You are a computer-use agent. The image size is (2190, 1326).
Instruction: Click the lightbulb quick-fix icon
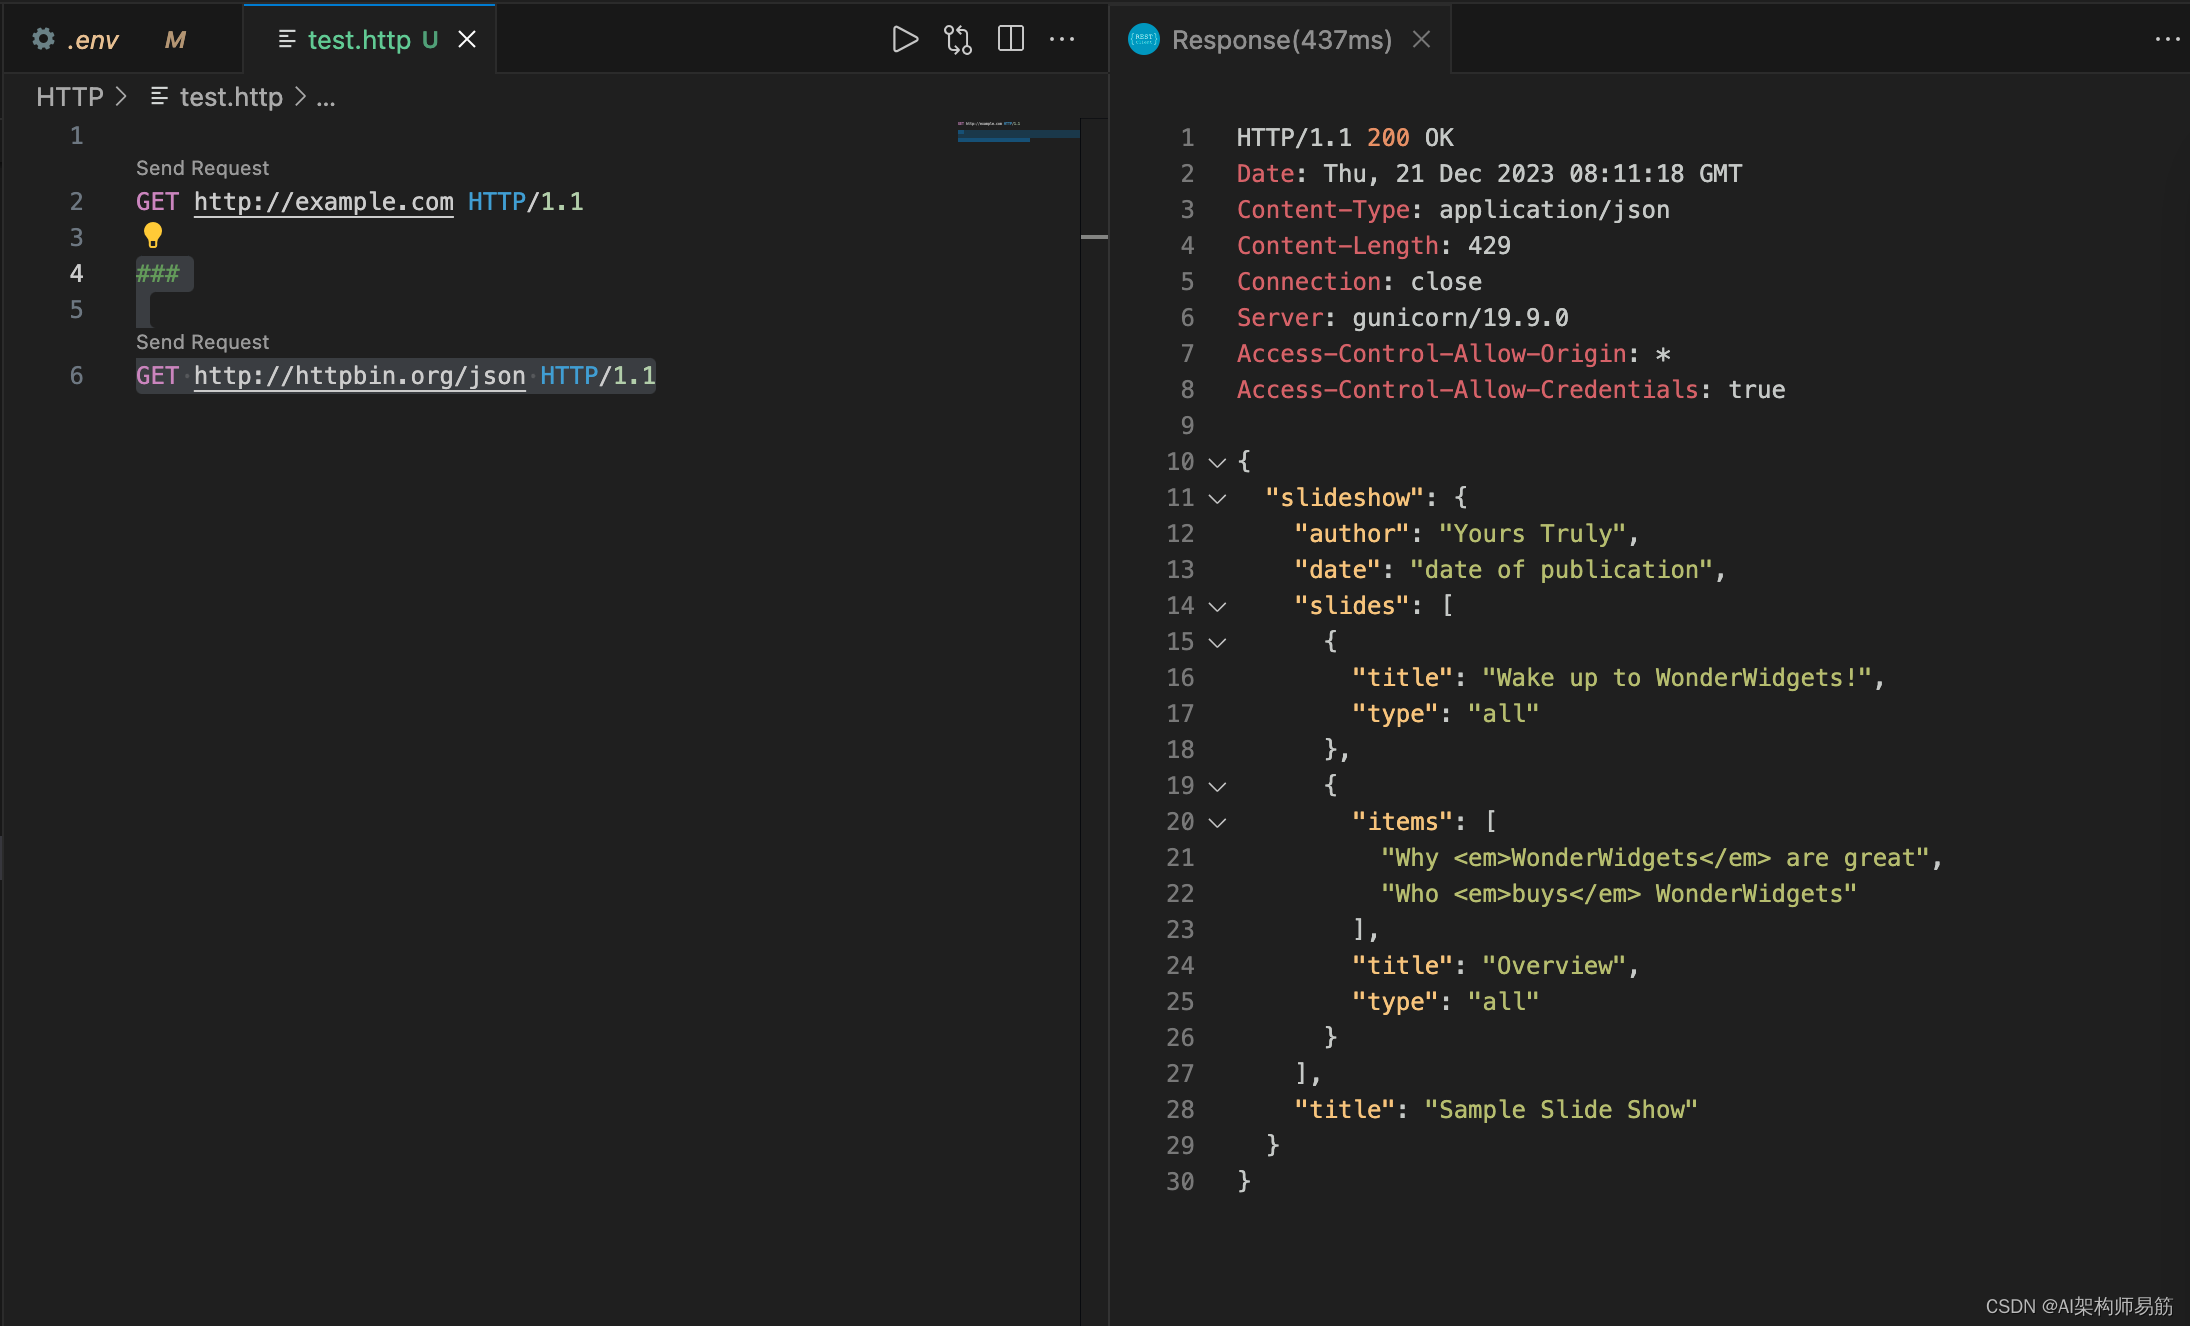tap(152, 235)
